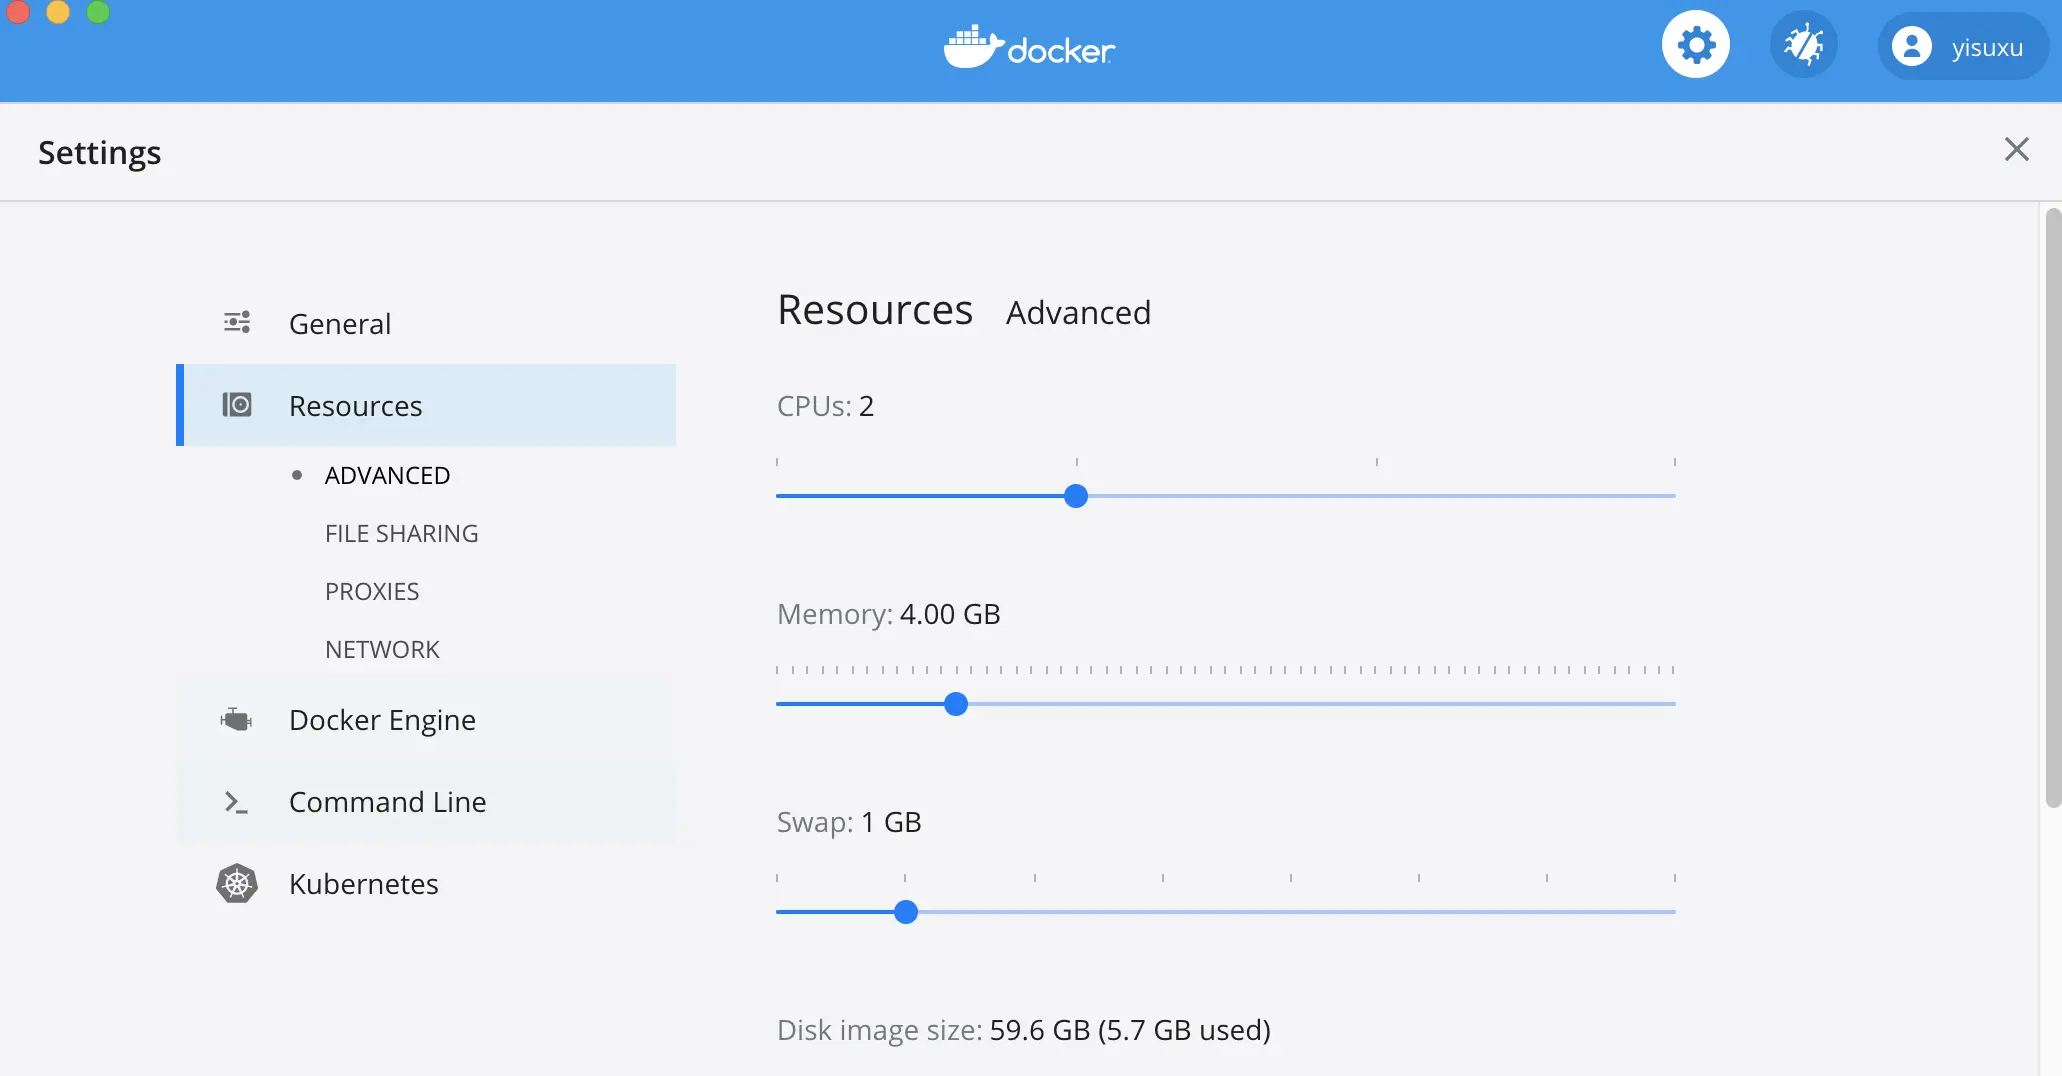Switch to the PROXIES subsection
This screenshot has height=1076, width=2062.
[x=372, y=592]
